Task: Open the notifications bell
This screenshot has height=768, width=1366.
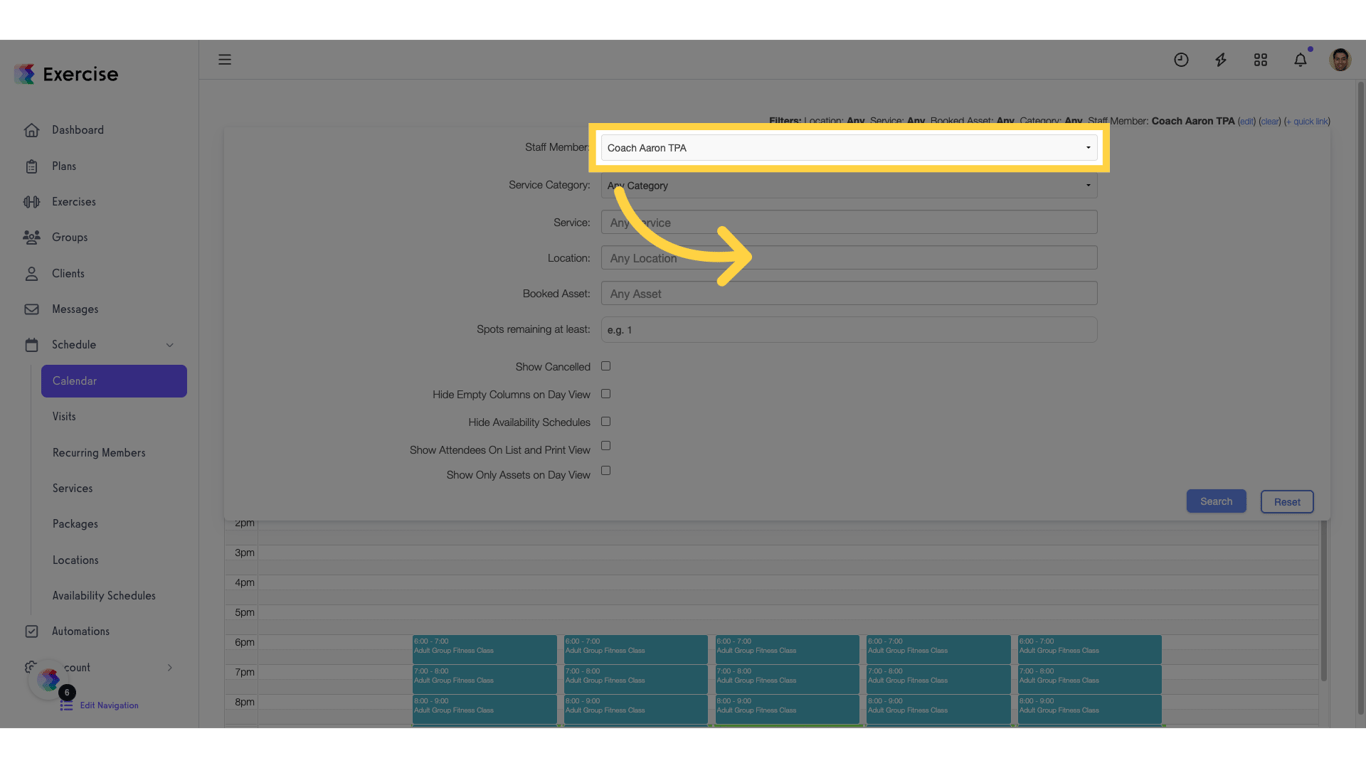Action: click(1300, 60)
